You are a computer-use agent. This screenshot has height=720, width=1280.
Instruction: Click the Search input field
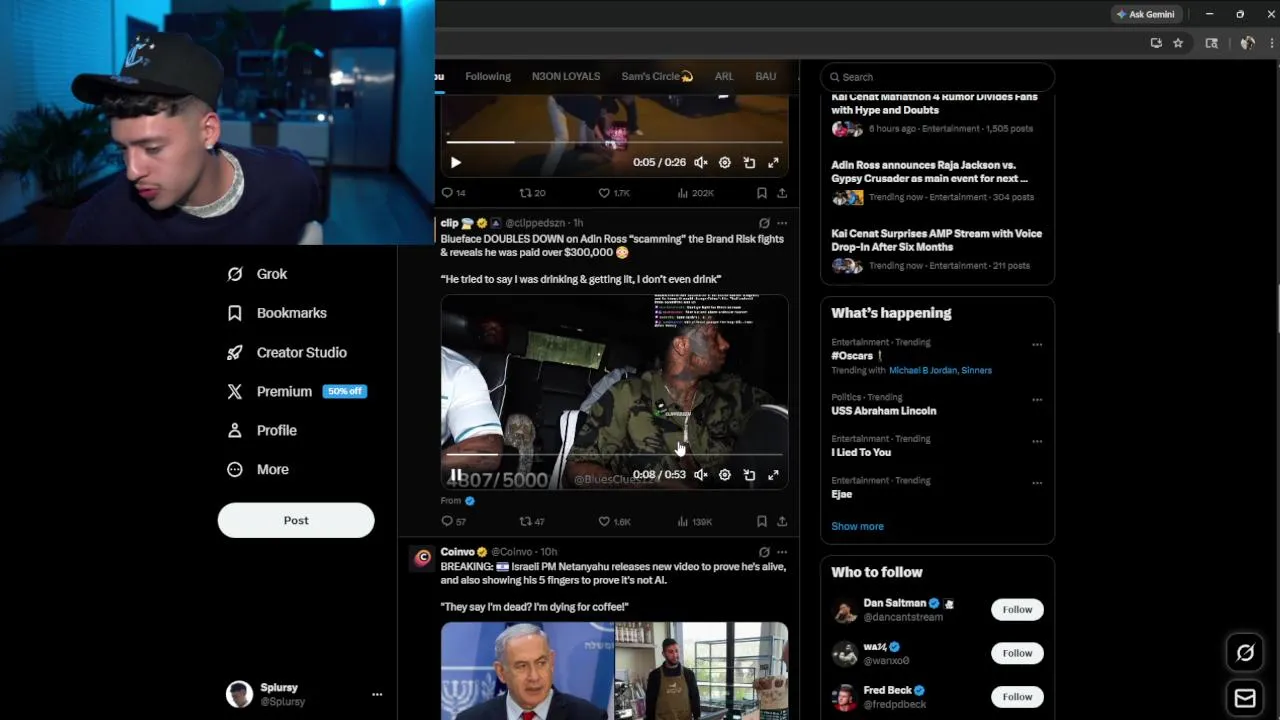[937, 77]
